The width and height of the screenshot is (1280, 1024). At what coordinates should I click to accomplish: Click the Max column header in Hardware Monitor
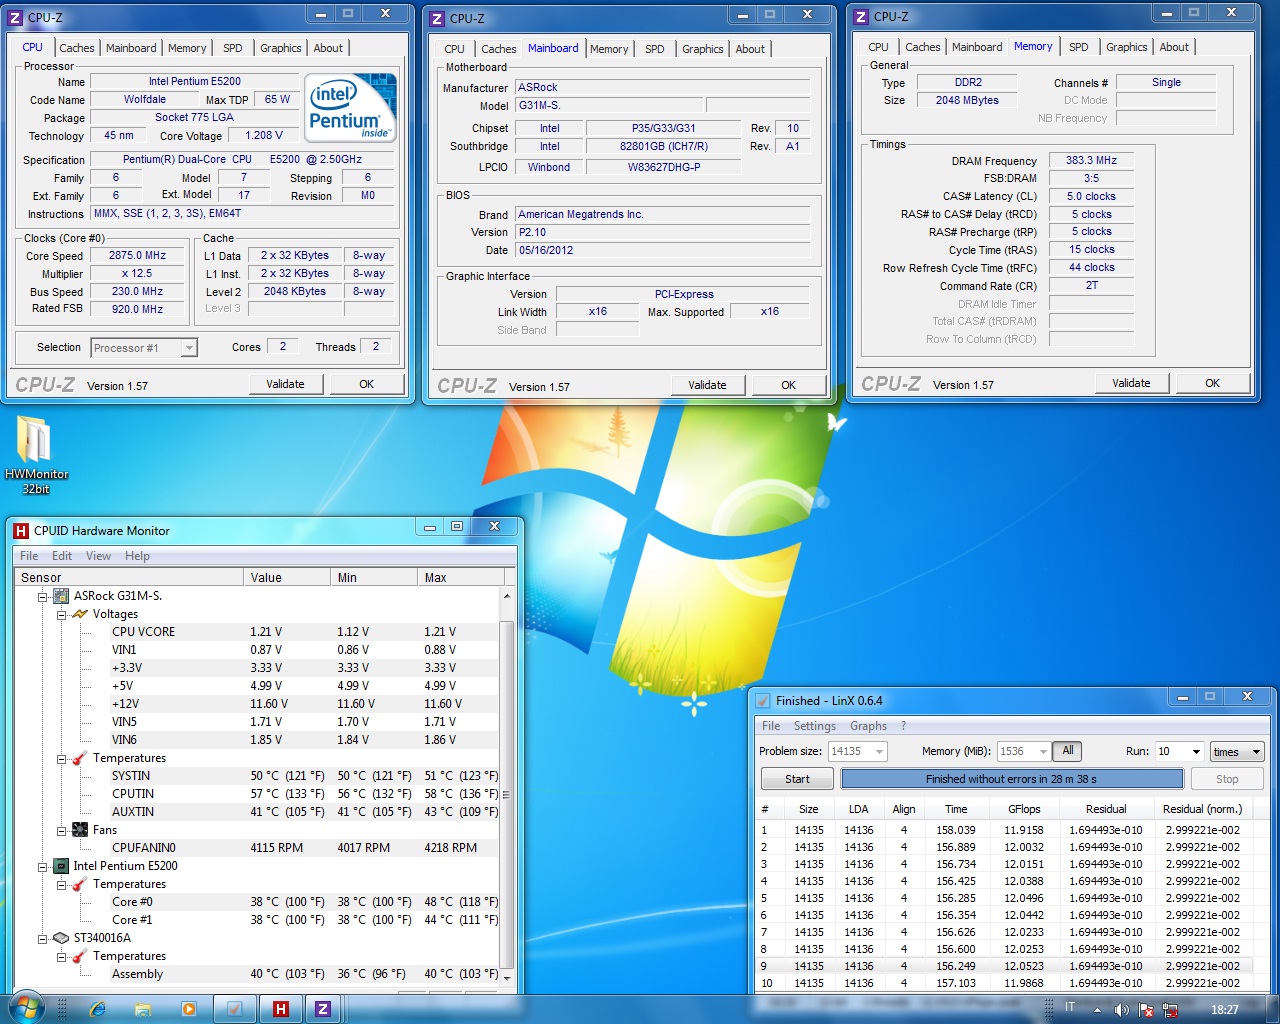460,577
